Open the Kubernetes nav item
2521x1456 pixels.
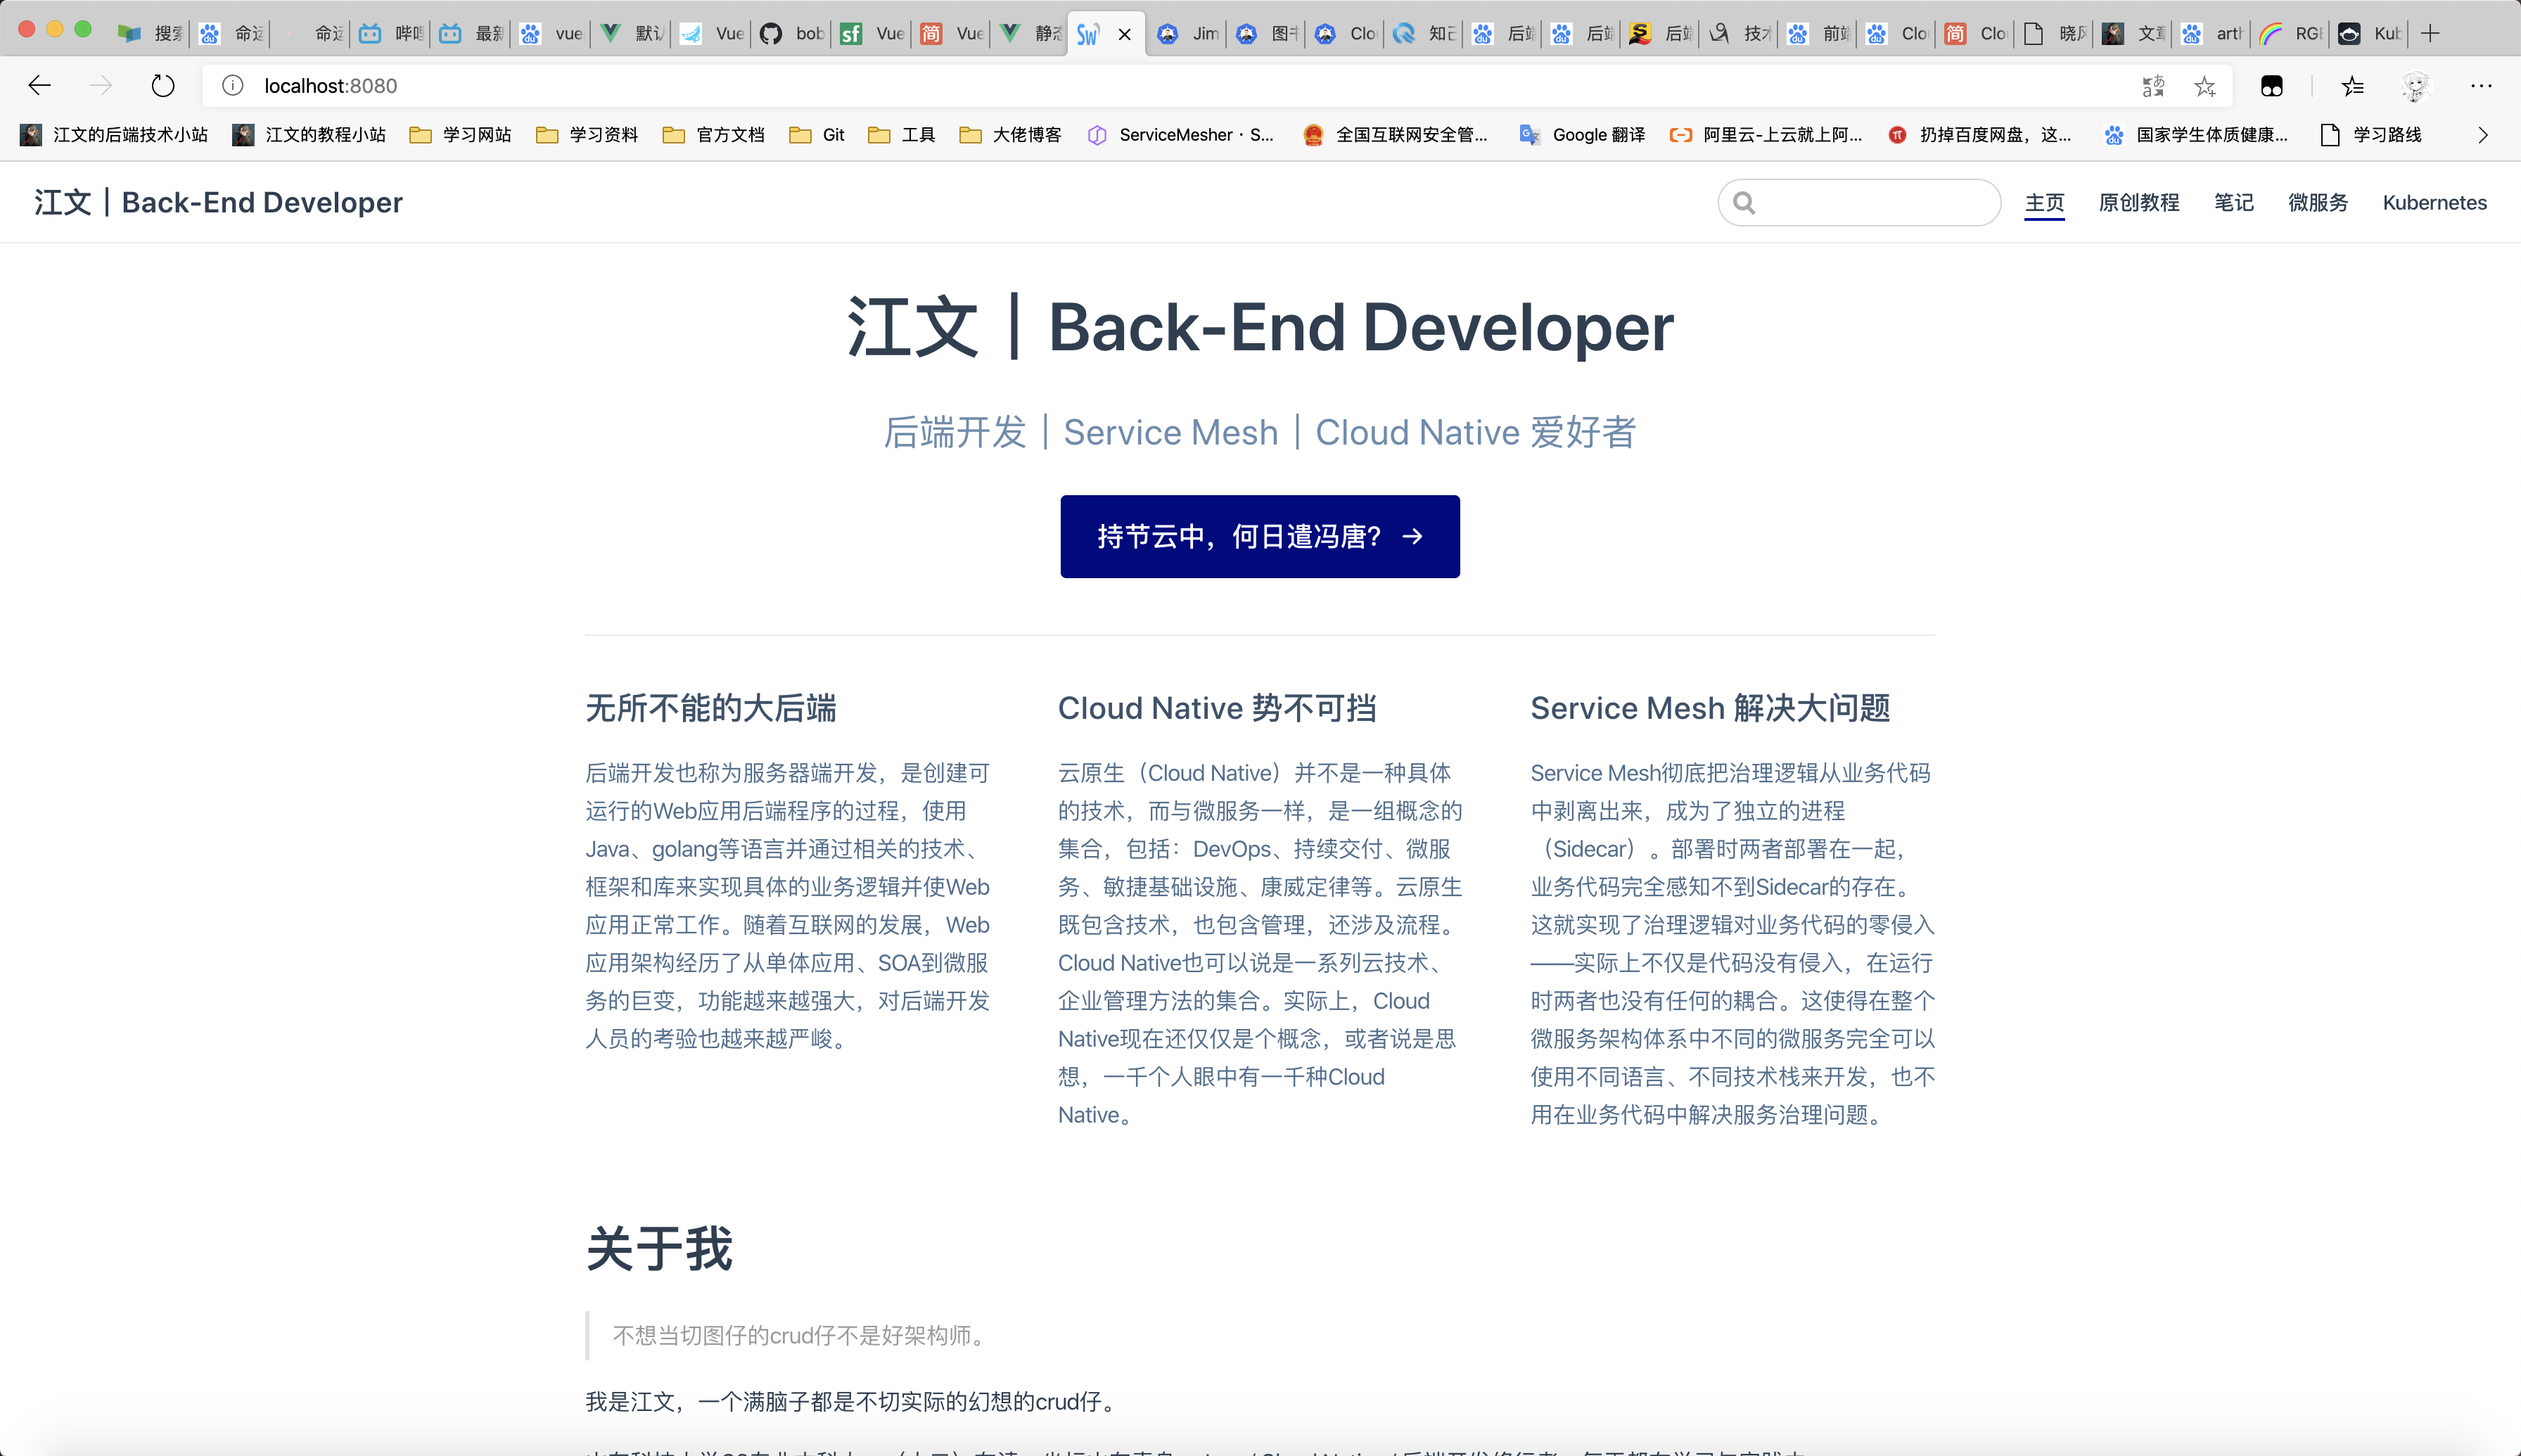pos(2434,203)
